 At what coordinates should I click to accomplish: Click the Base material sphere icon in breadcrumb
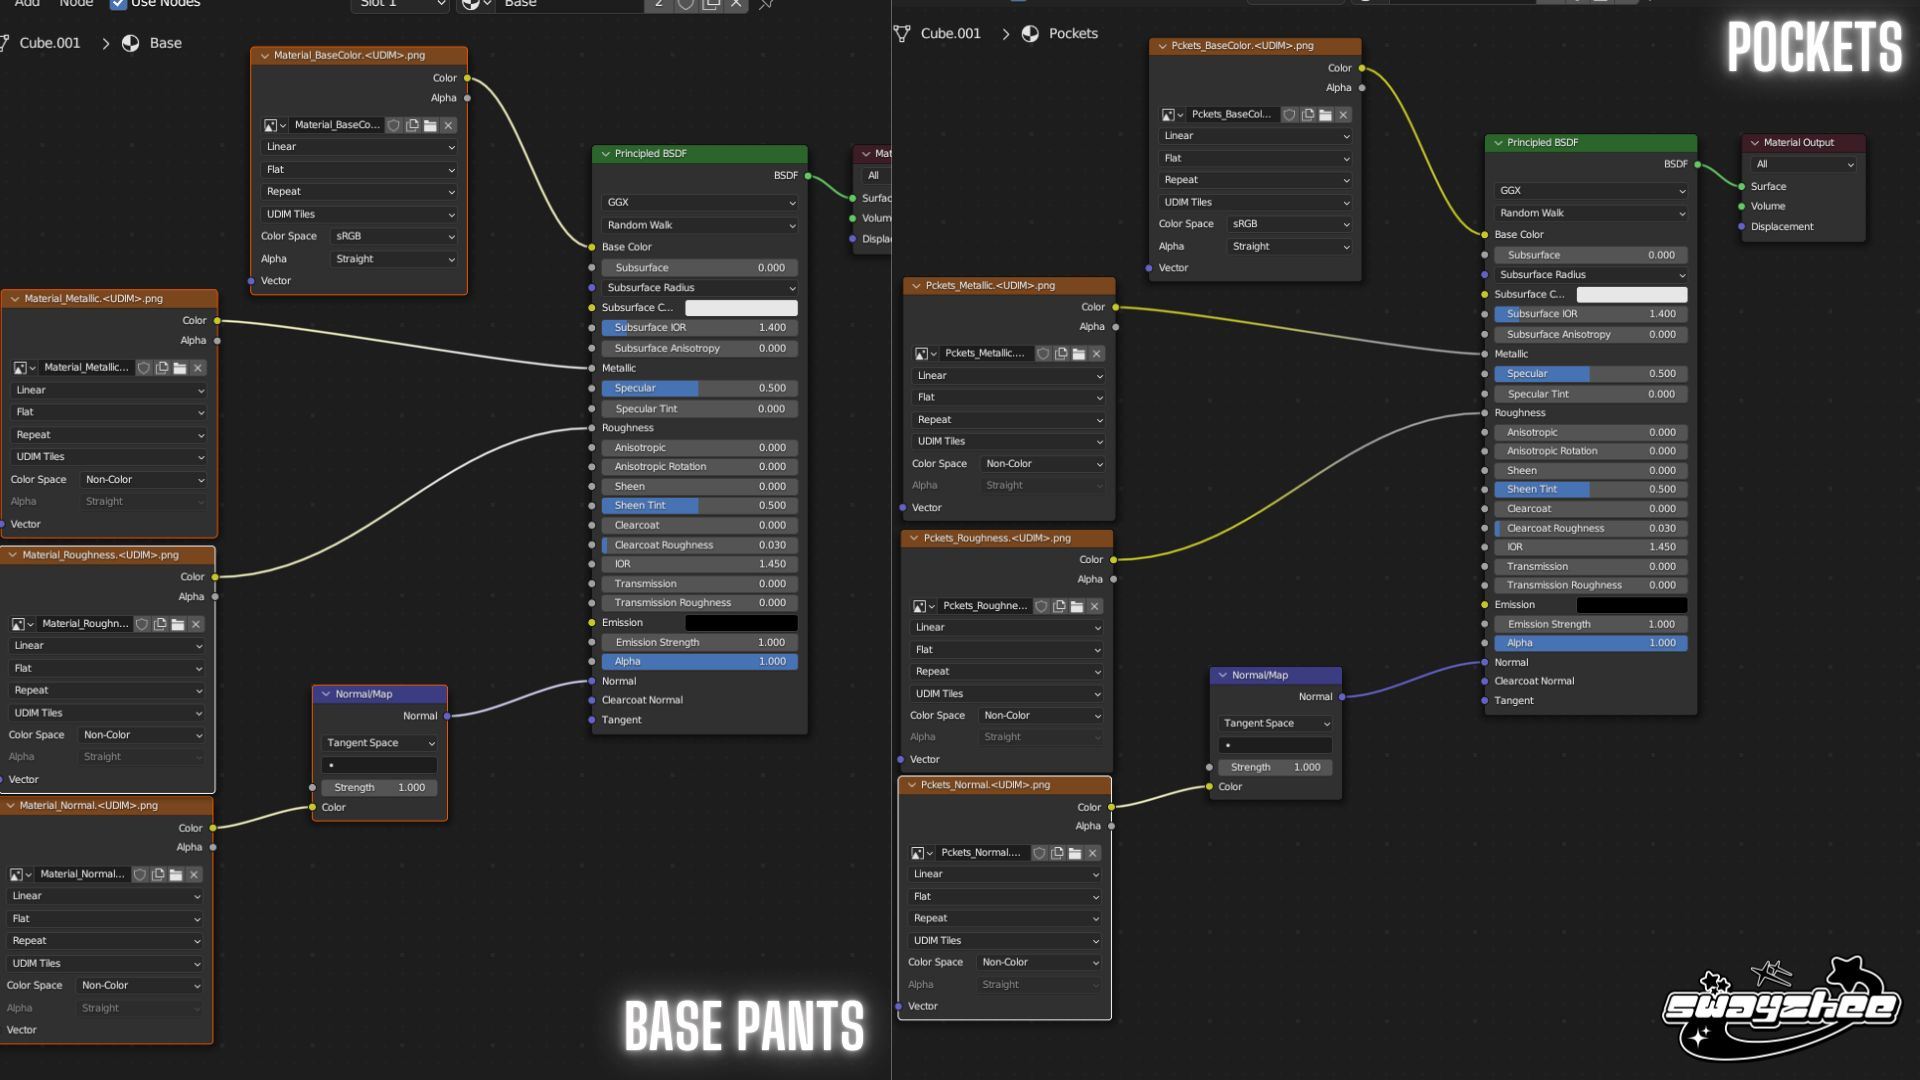[x=130, y=43]
